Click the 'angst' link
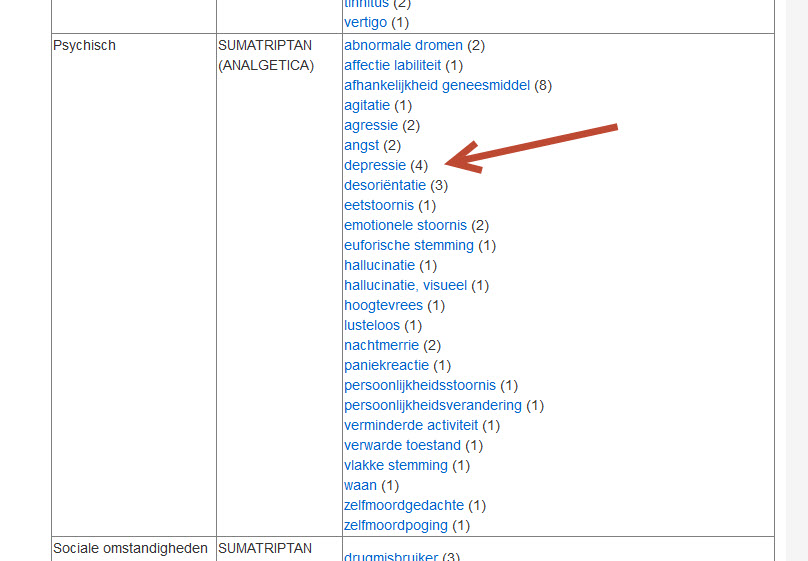Viewport: 808px width, 561px height. click(362, 145)
